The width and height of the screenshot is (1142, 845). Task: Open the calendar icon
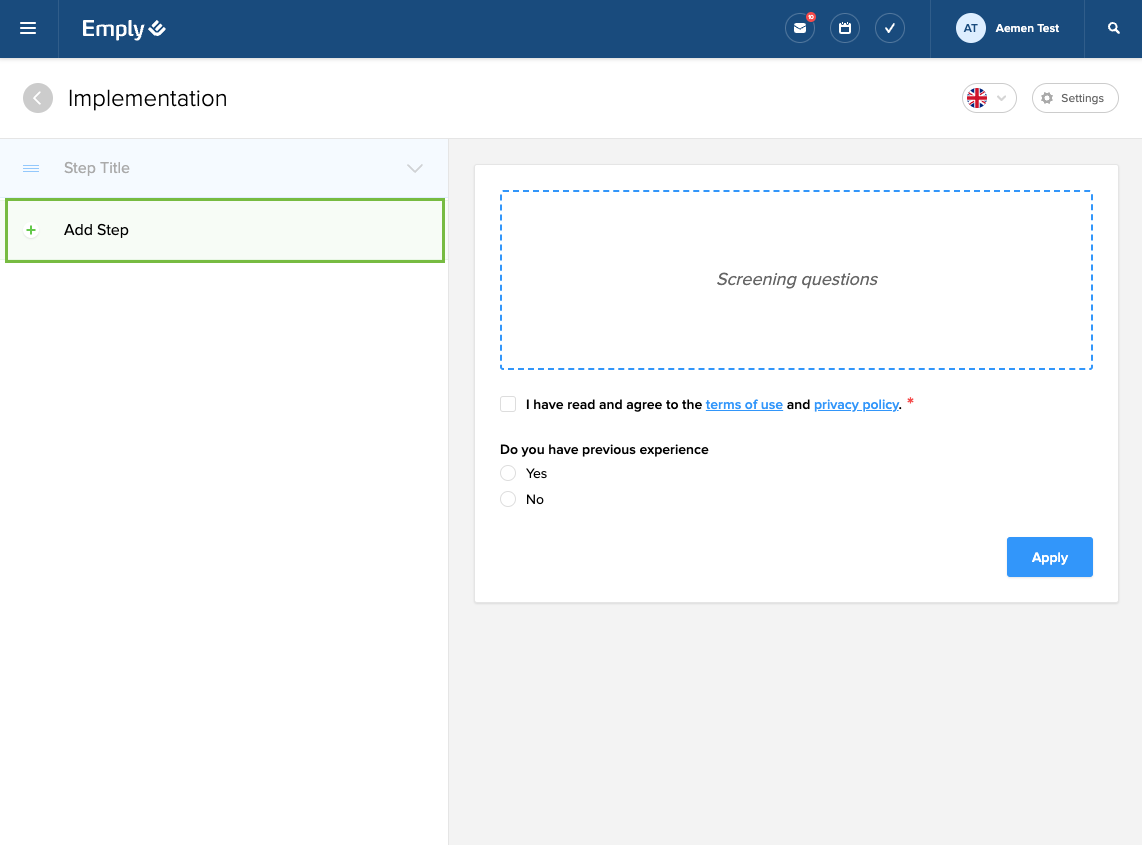pos(845,29)
